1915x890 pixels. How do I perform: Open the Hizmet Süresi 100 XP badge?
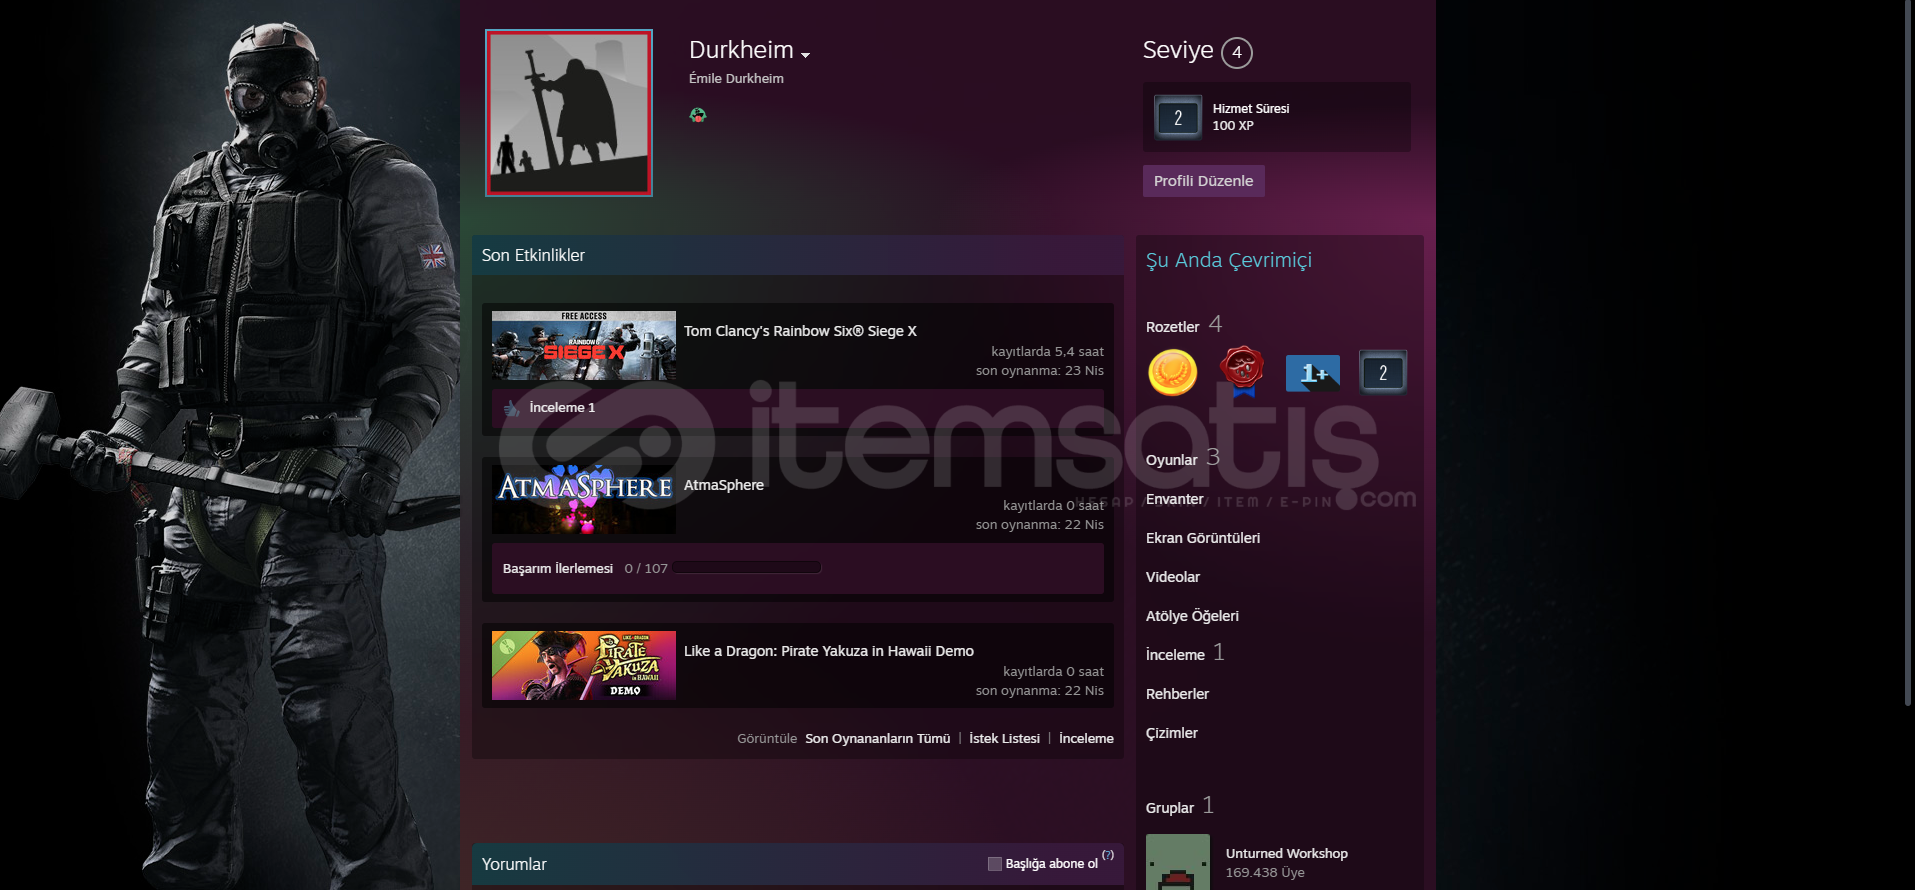(x=1277, y=117)
